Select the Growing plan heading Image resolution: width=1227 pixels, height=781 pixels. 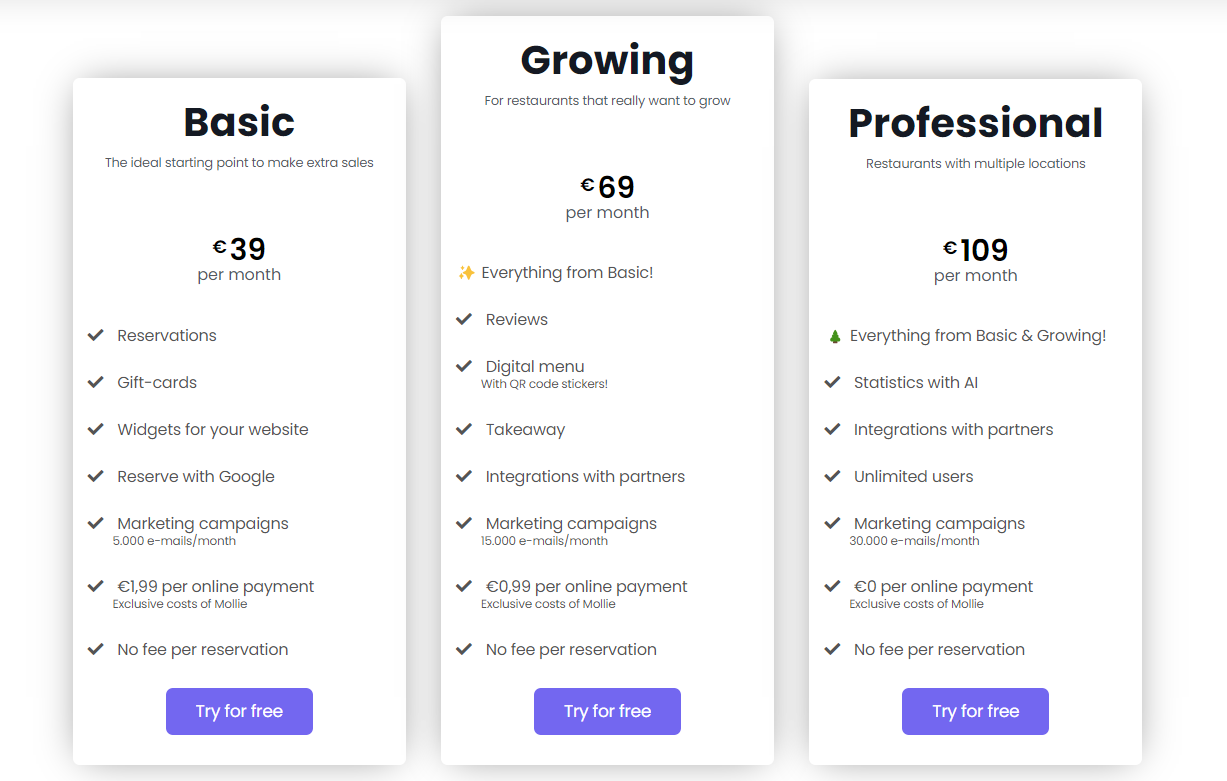[x=606, y=61]
